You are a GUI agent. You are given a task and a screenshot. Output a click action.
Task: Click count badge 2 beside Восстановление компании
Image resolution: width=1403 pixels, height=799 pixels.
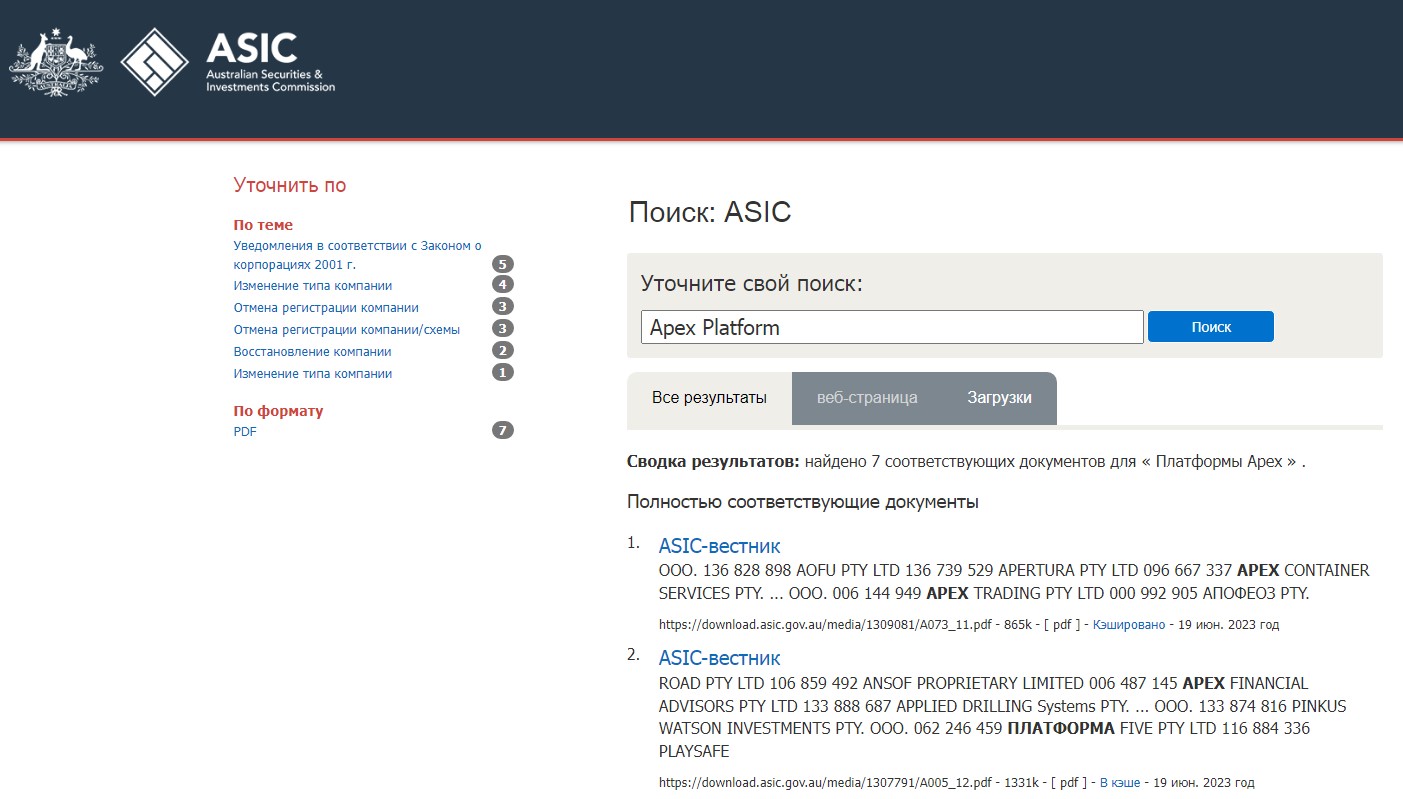[503, 351]
